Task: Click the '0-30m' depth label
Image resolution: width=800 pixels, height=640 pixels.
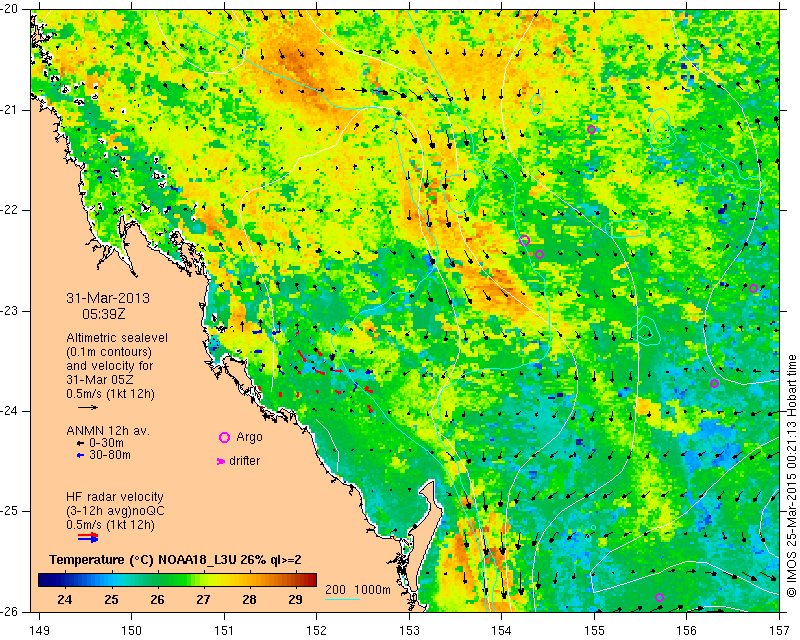Action: click(x=106, y=443)
